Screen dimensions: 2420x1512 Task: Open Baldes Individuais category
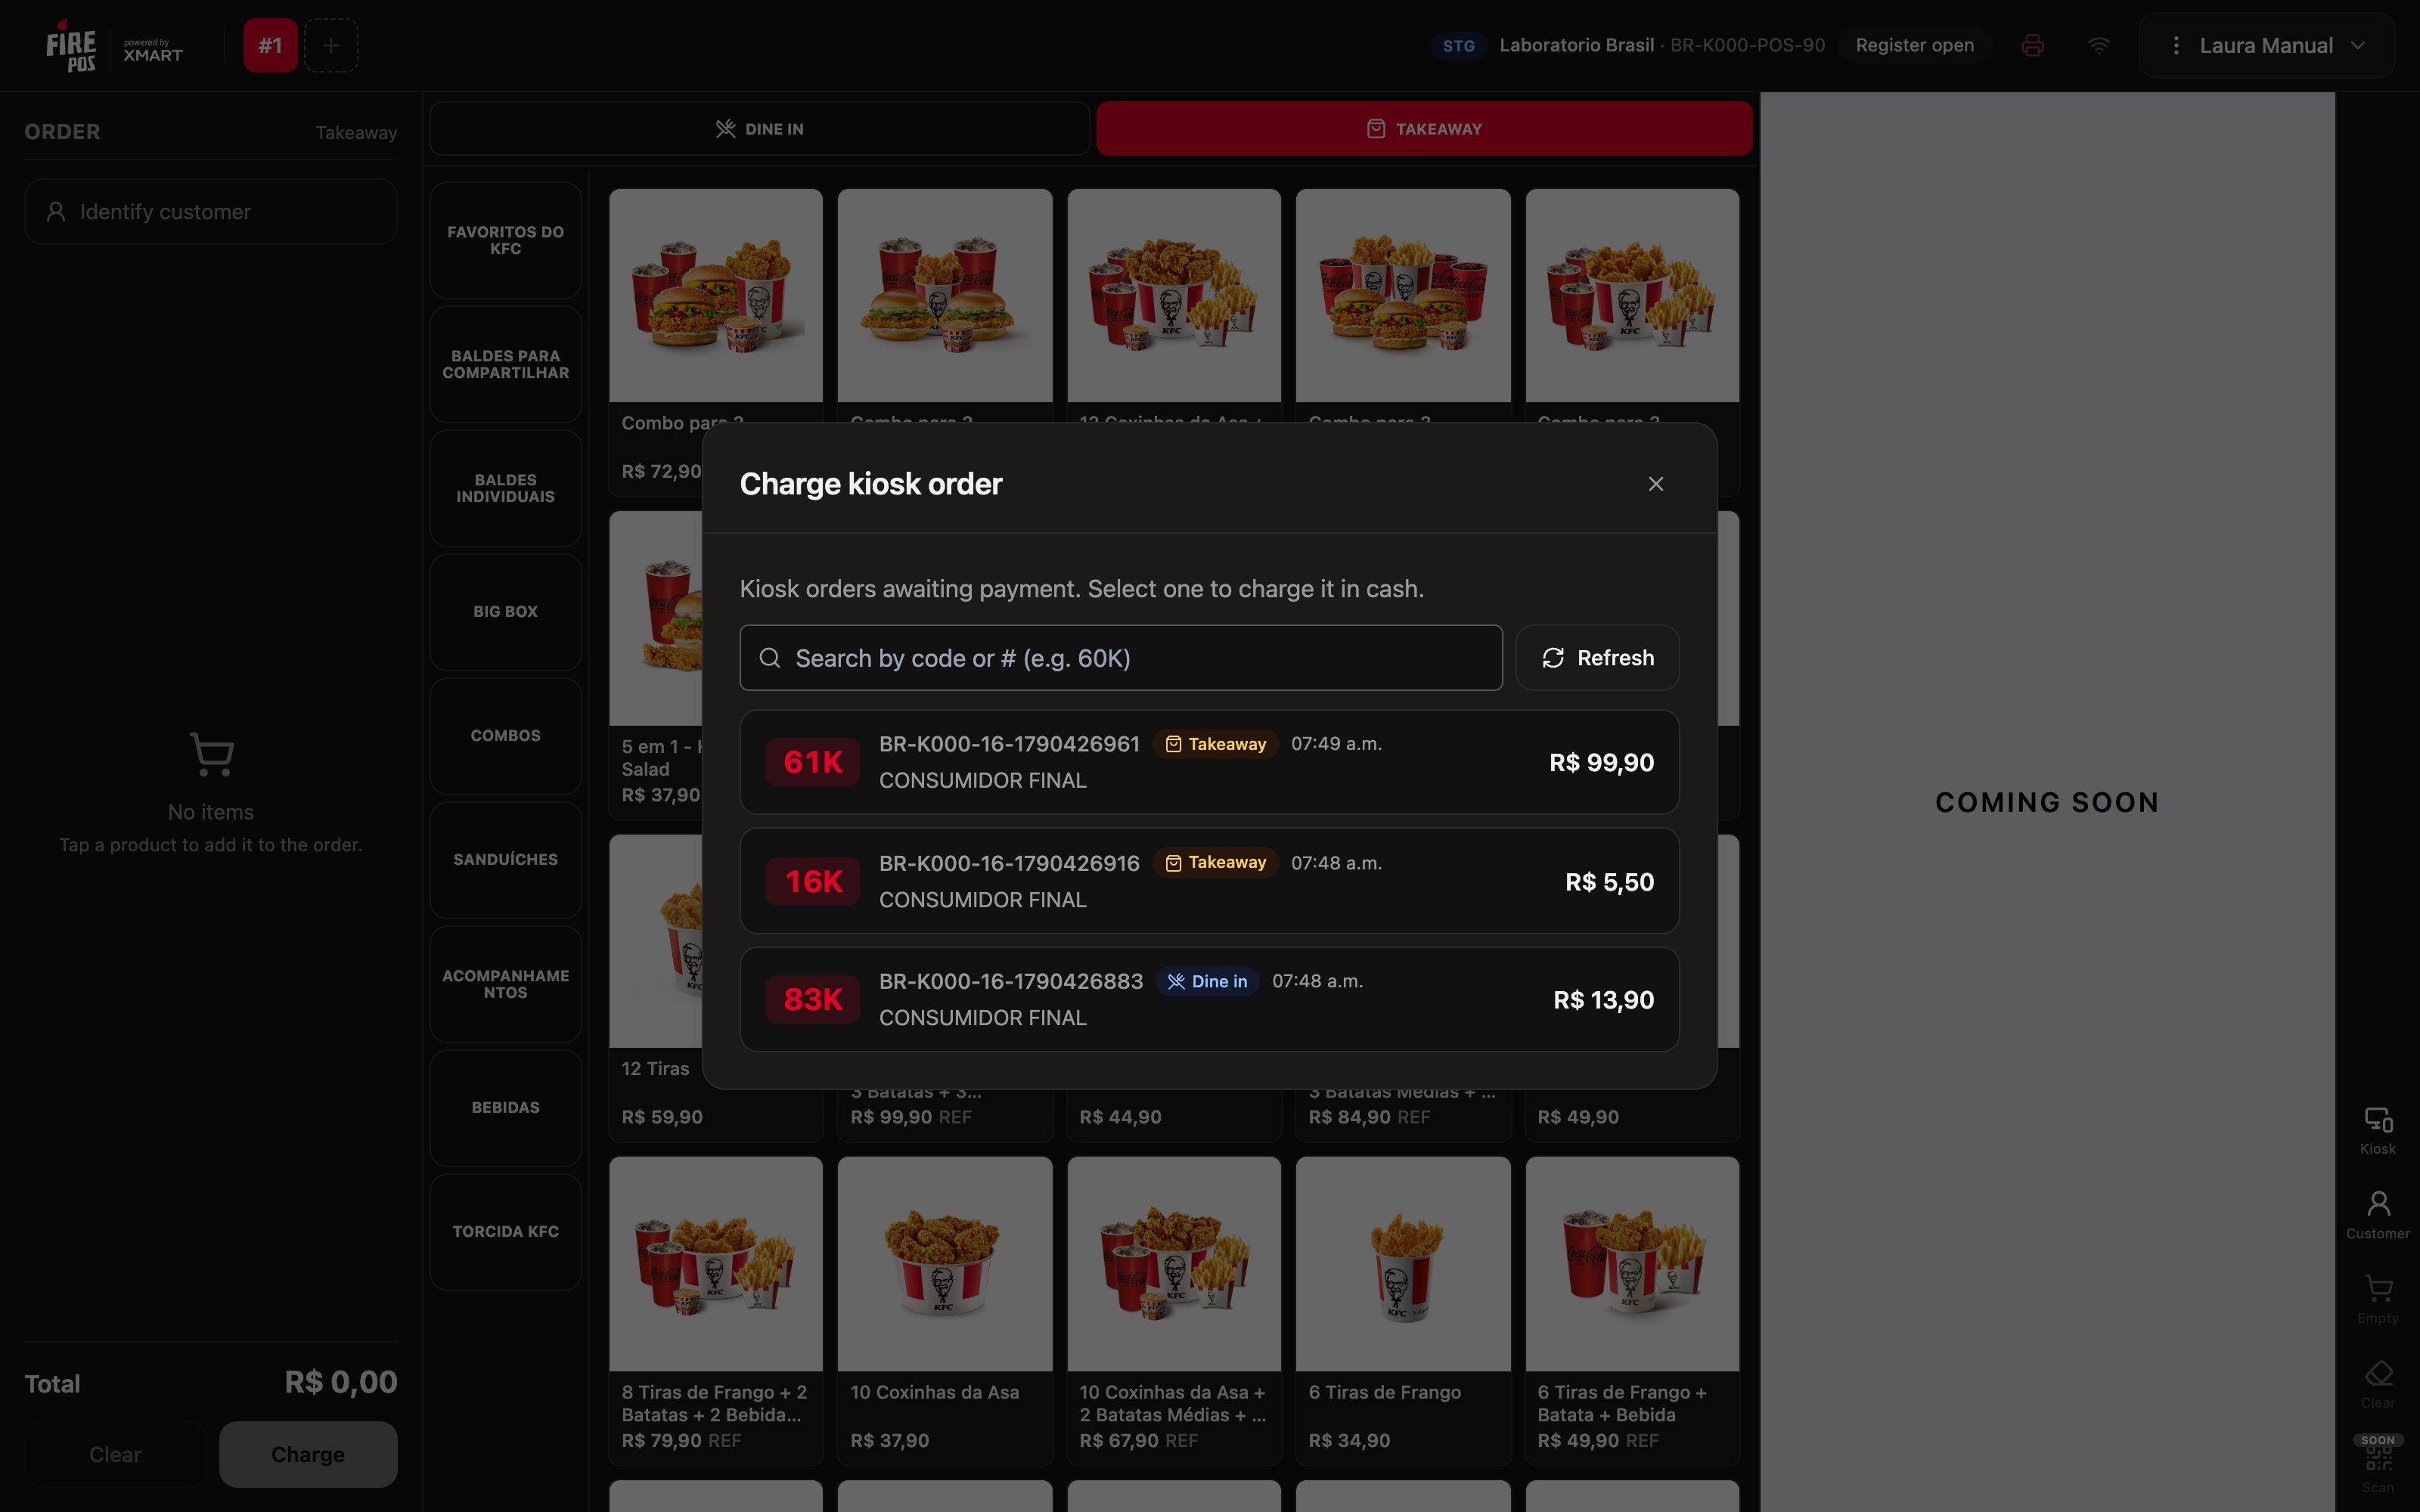[506, 488]
